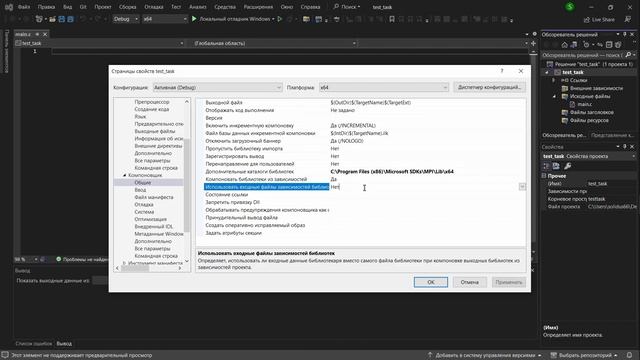Viewport: 640px width, 360px height.
Task: Select Оптимизация in the properties tree
Action: point(150,219)
